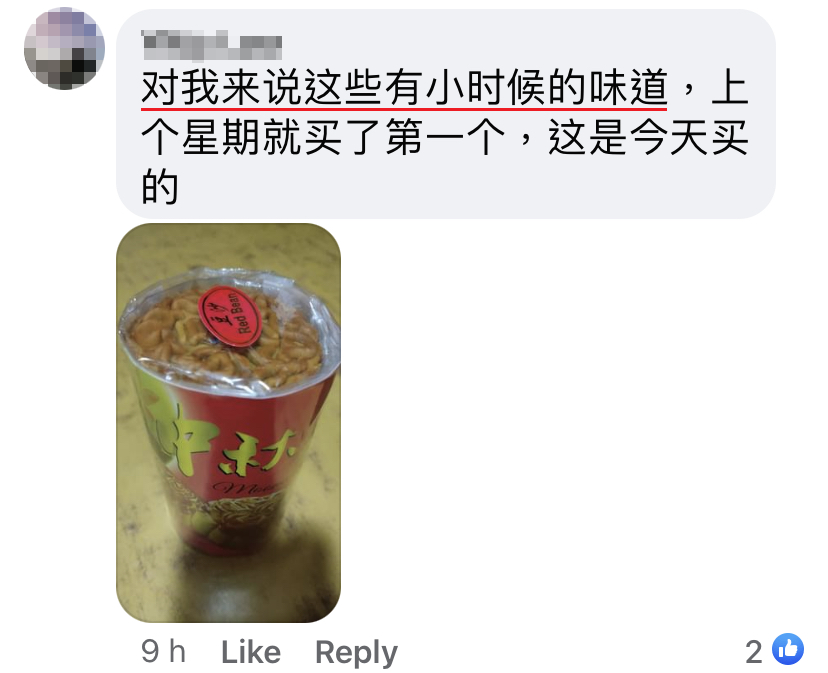Click the blue thumbs-up reaction icon
This screenshot has height=673, width=828.
pos(787,649)
